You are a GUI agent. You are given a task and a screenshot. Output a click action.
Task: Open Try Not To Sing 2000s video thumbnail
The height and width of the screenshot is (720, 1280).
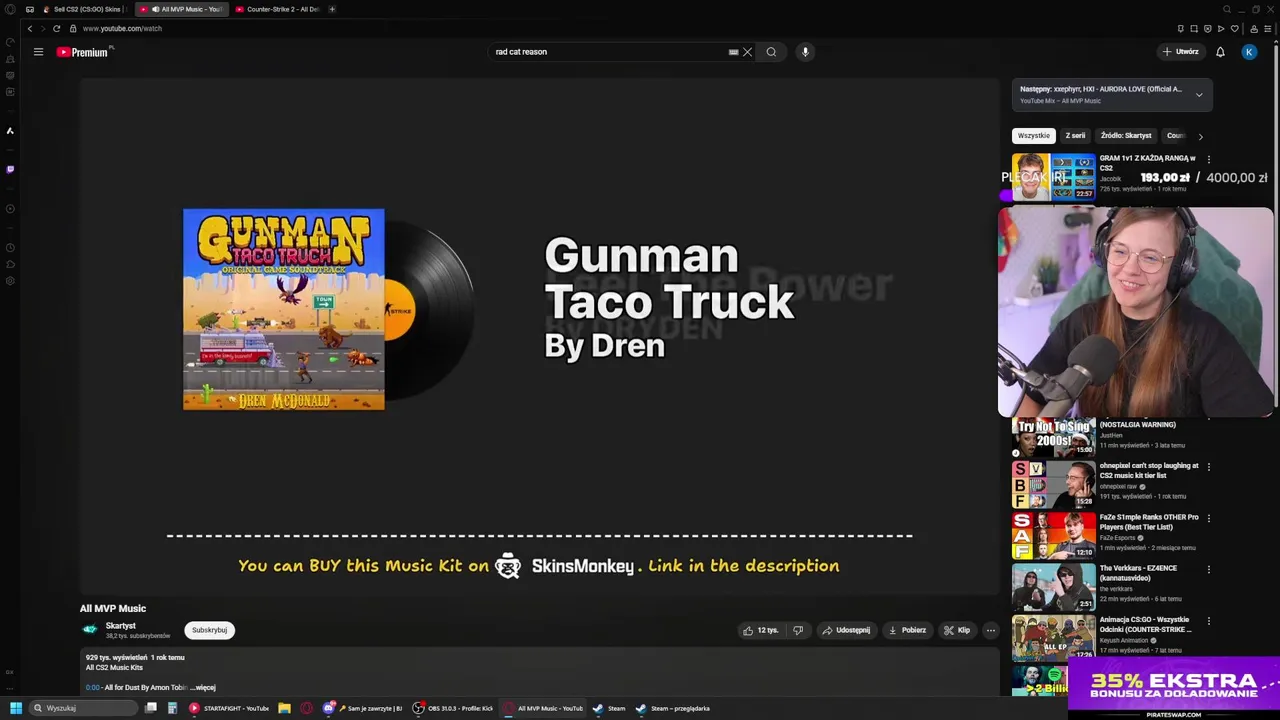pyautogui.click(x=1054, y=436)
